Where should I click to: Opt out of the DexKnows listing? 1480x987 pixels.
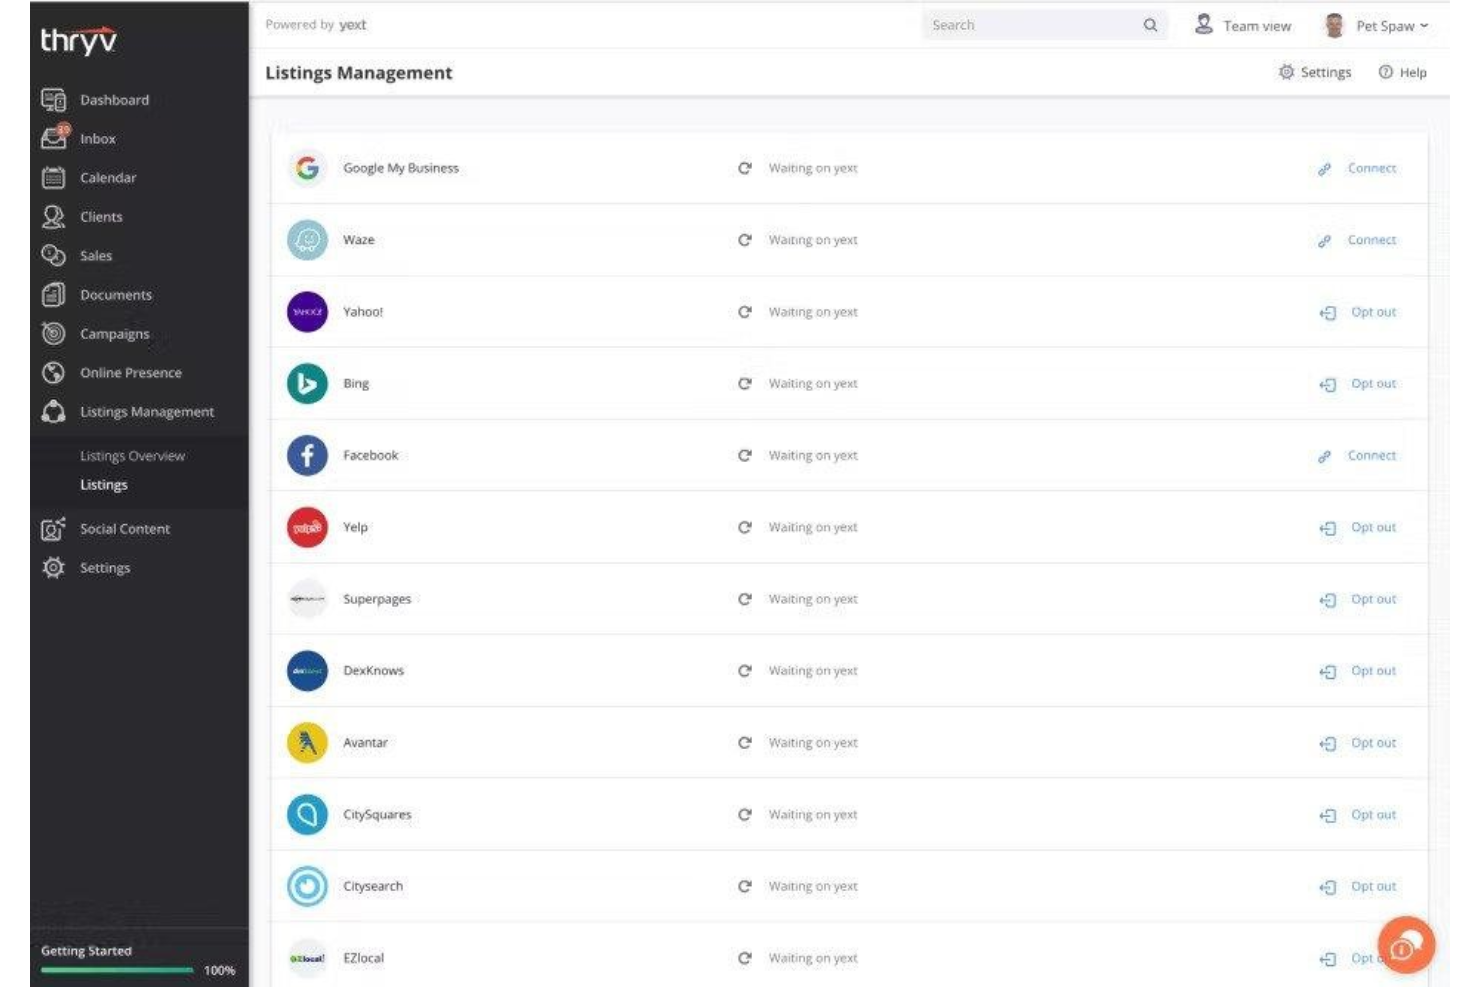[1358, 671]
